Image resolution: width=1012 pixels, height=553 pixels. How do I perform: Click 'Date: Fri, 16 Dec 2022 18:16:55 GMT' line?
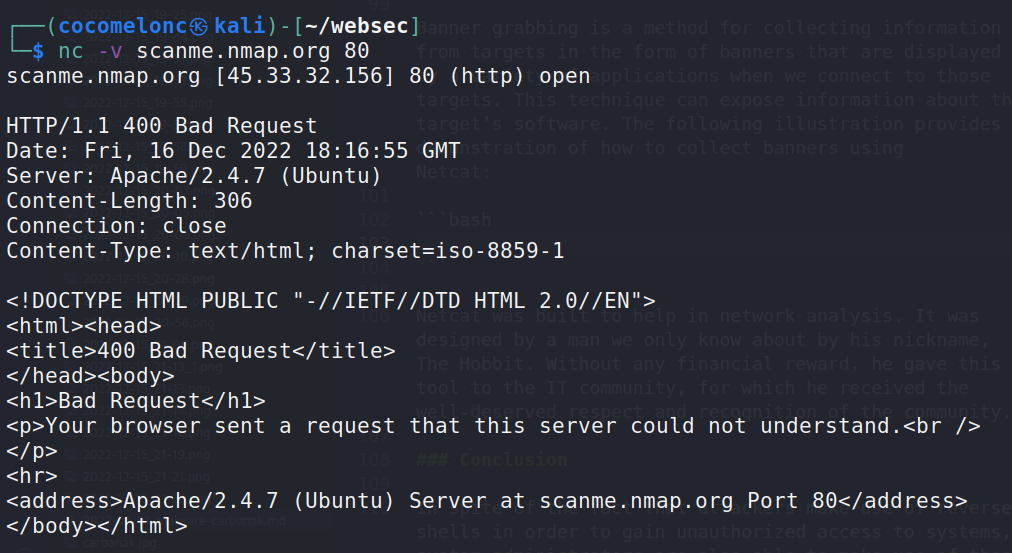coord(233,151)
